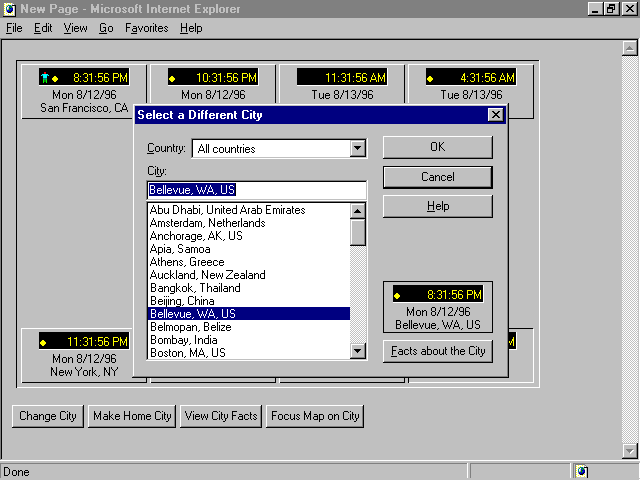
Task: Click the Internet Explorer icon in title bar
Action: point(9,9)
